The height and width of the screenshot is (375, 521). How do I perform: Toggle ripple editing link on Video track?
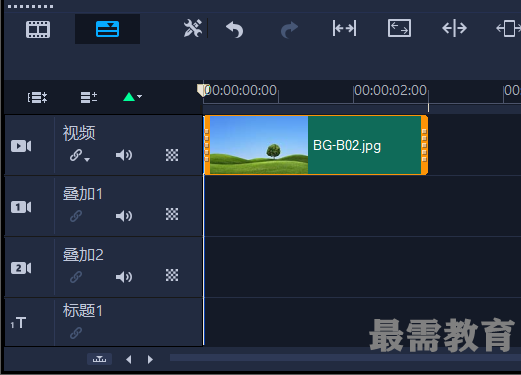point(76,155)
